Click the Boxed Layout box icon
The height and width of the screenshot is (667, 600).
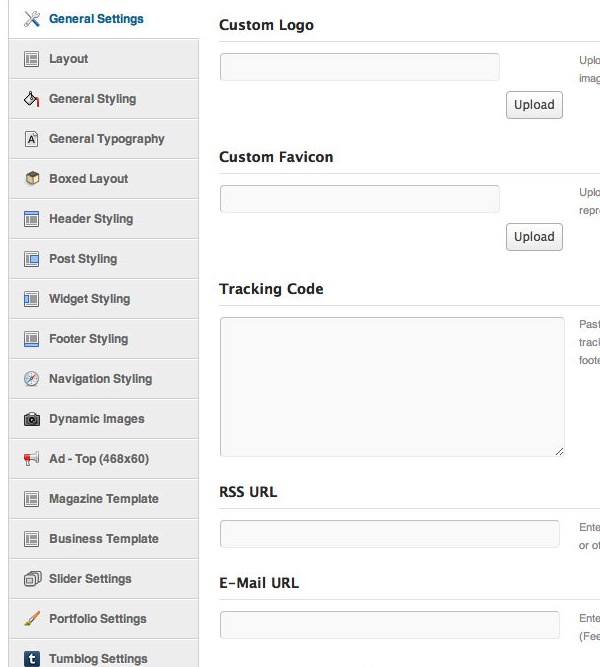click(x=31, y=179)
